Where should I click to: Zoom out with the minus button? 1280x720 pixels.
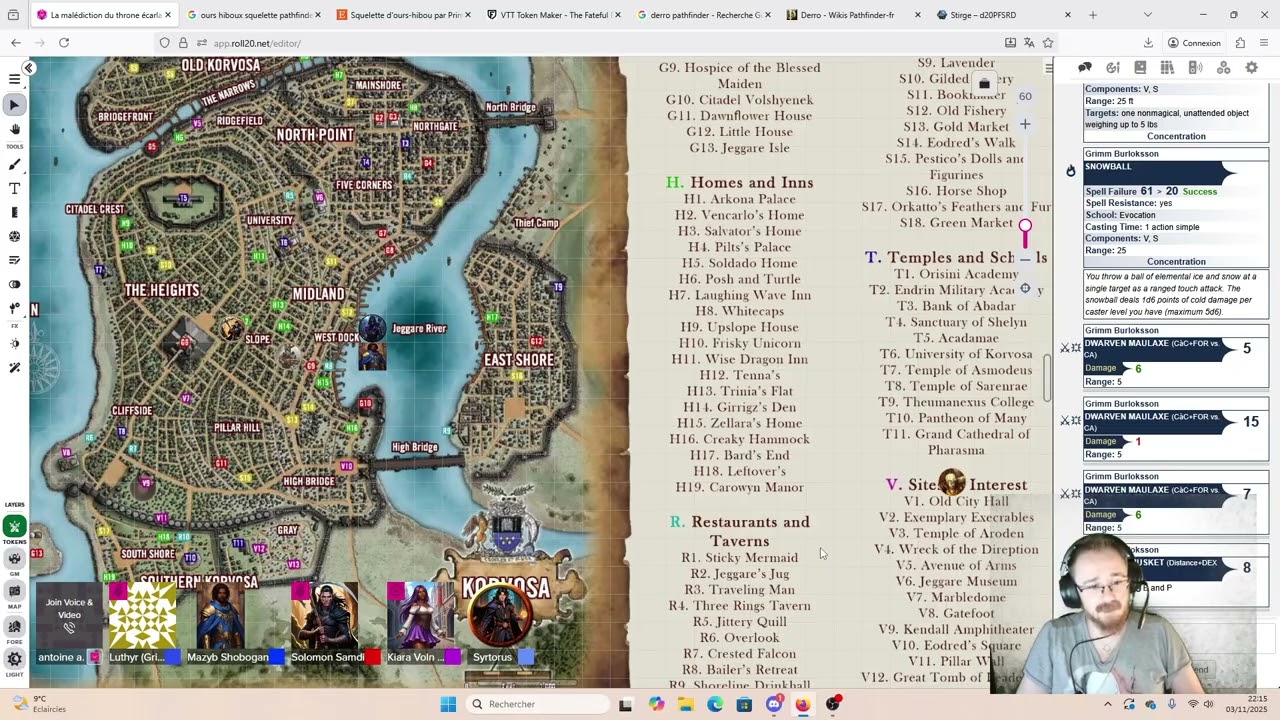[x=1025, y=259]
